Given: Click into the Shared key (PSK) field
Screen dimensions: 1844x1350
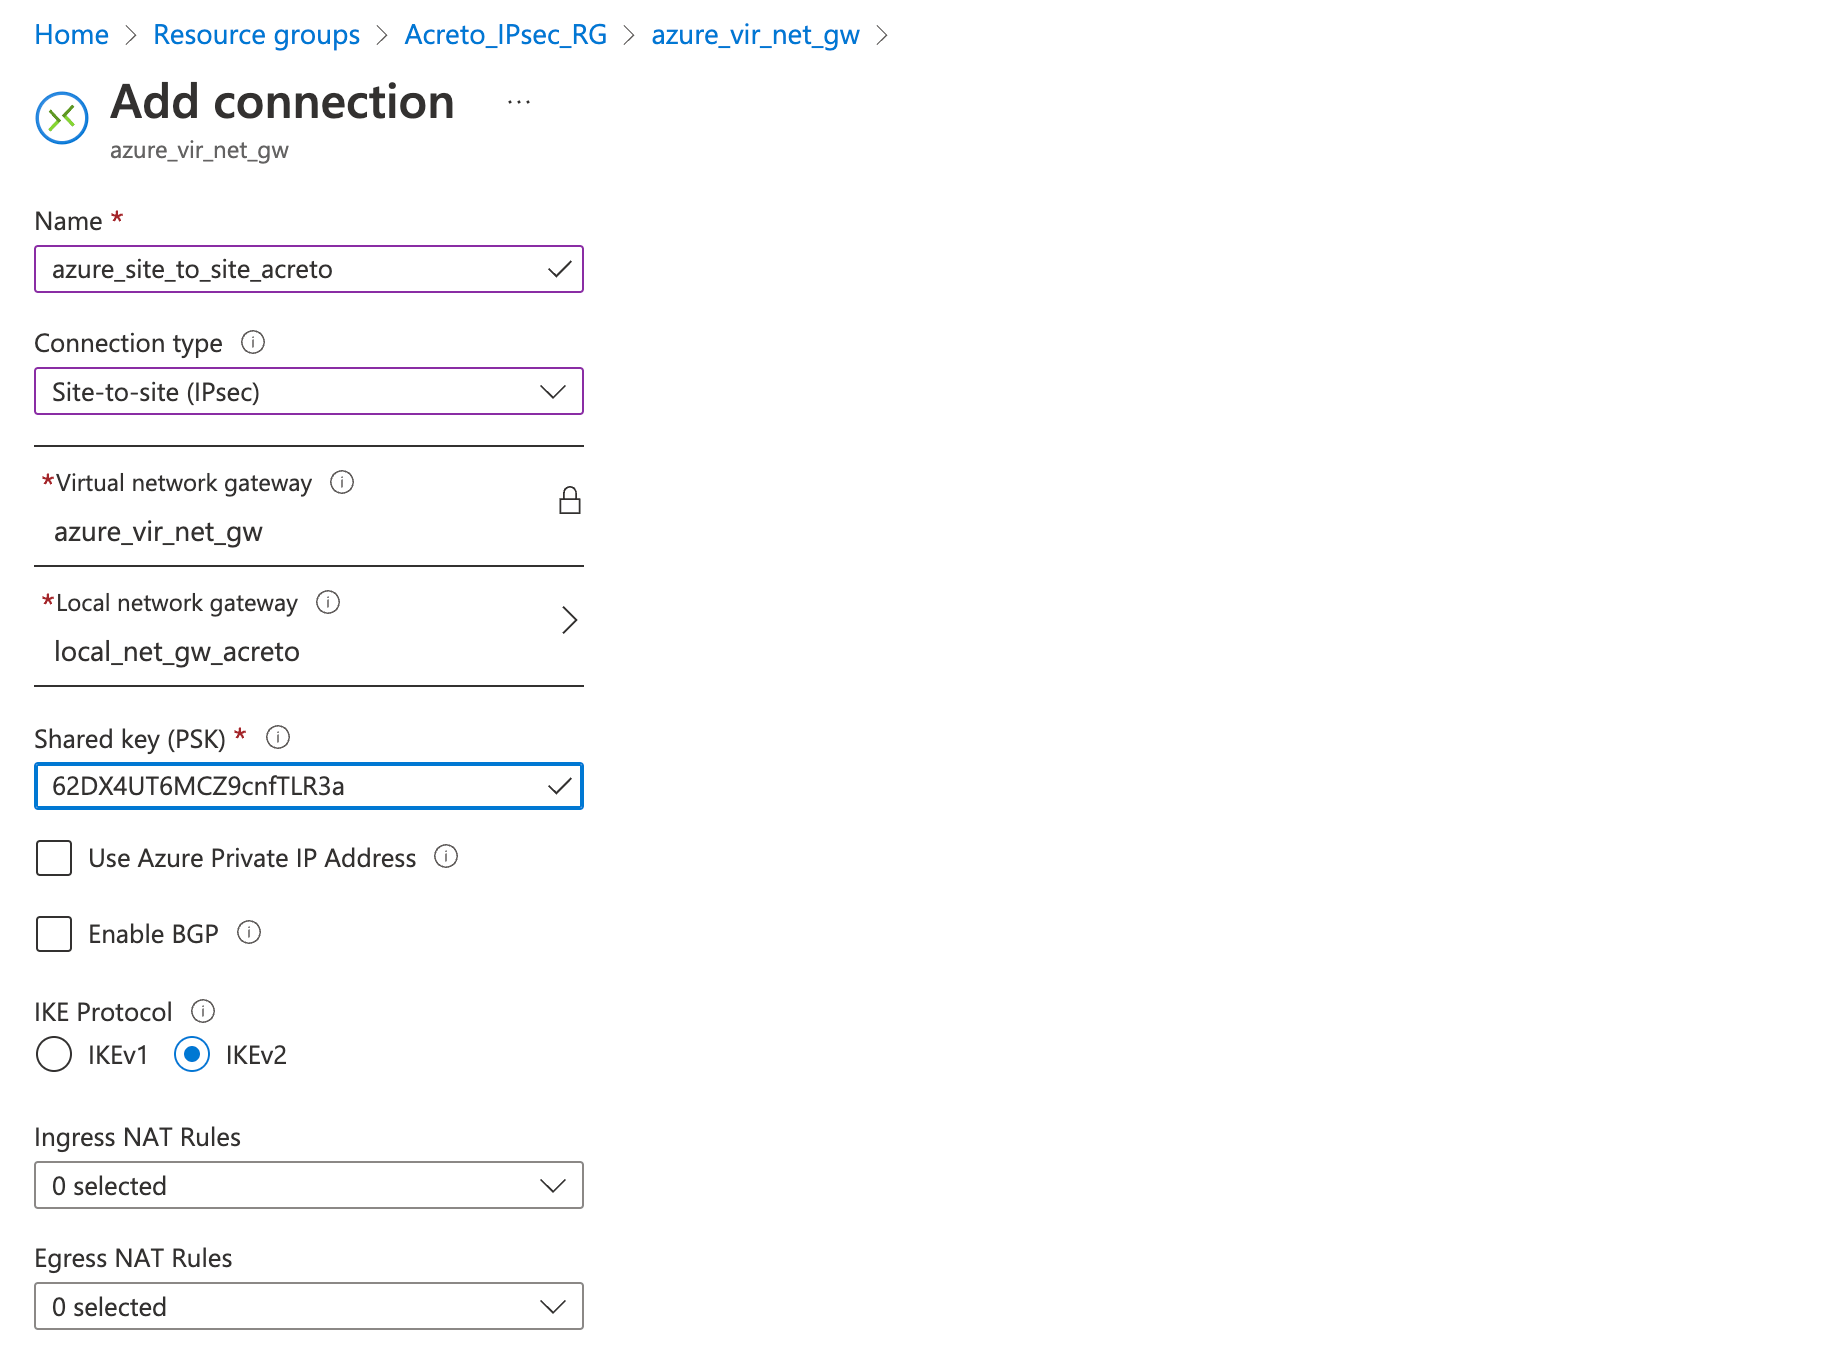Looking at the screenshot, I should [309, 786].
